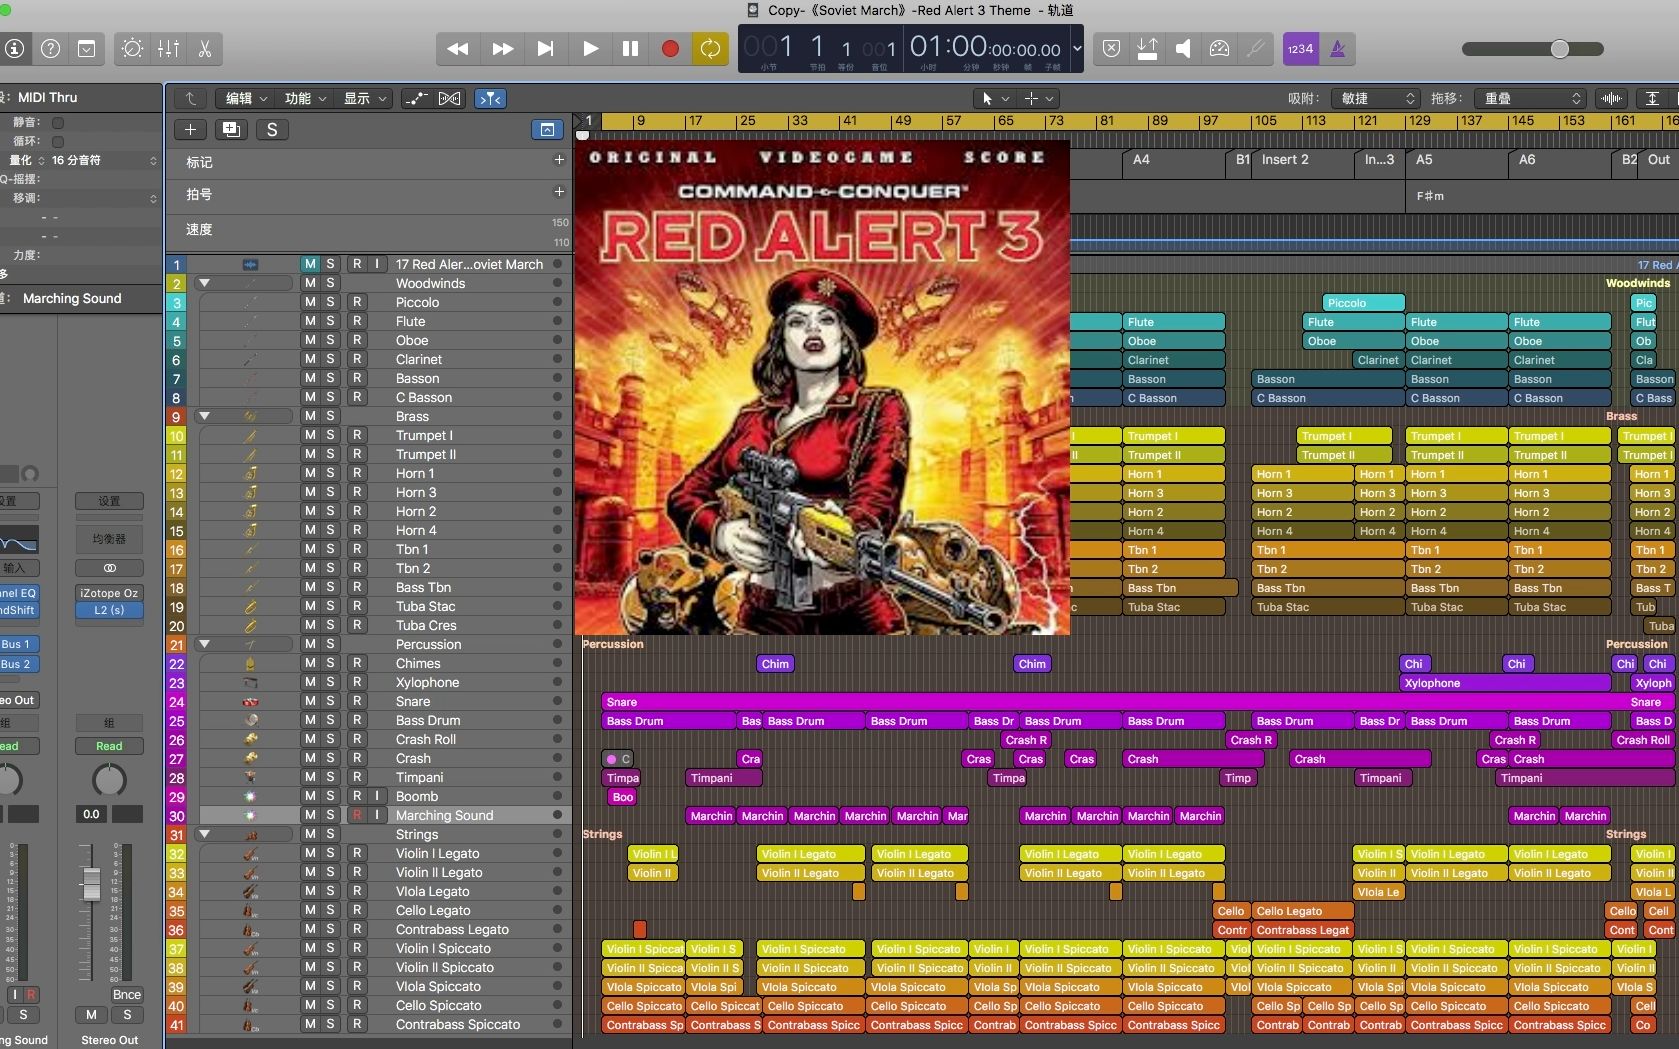Open the pointer tool menu
Screen dimensions: 1679x1049
[994, 98]
